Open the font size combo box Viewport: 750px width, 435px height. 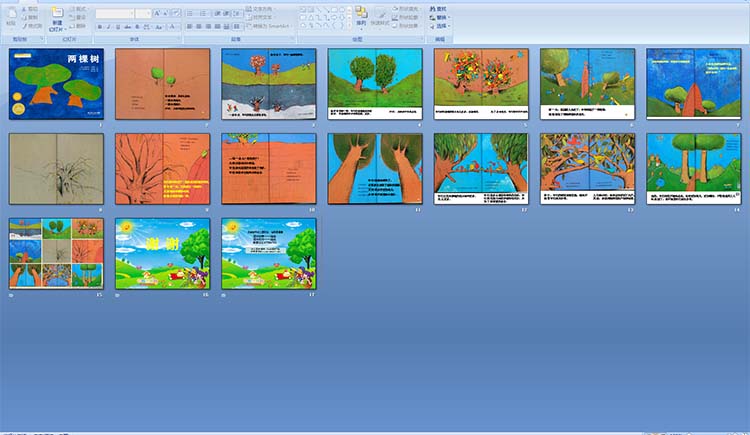tap(143, 13)
